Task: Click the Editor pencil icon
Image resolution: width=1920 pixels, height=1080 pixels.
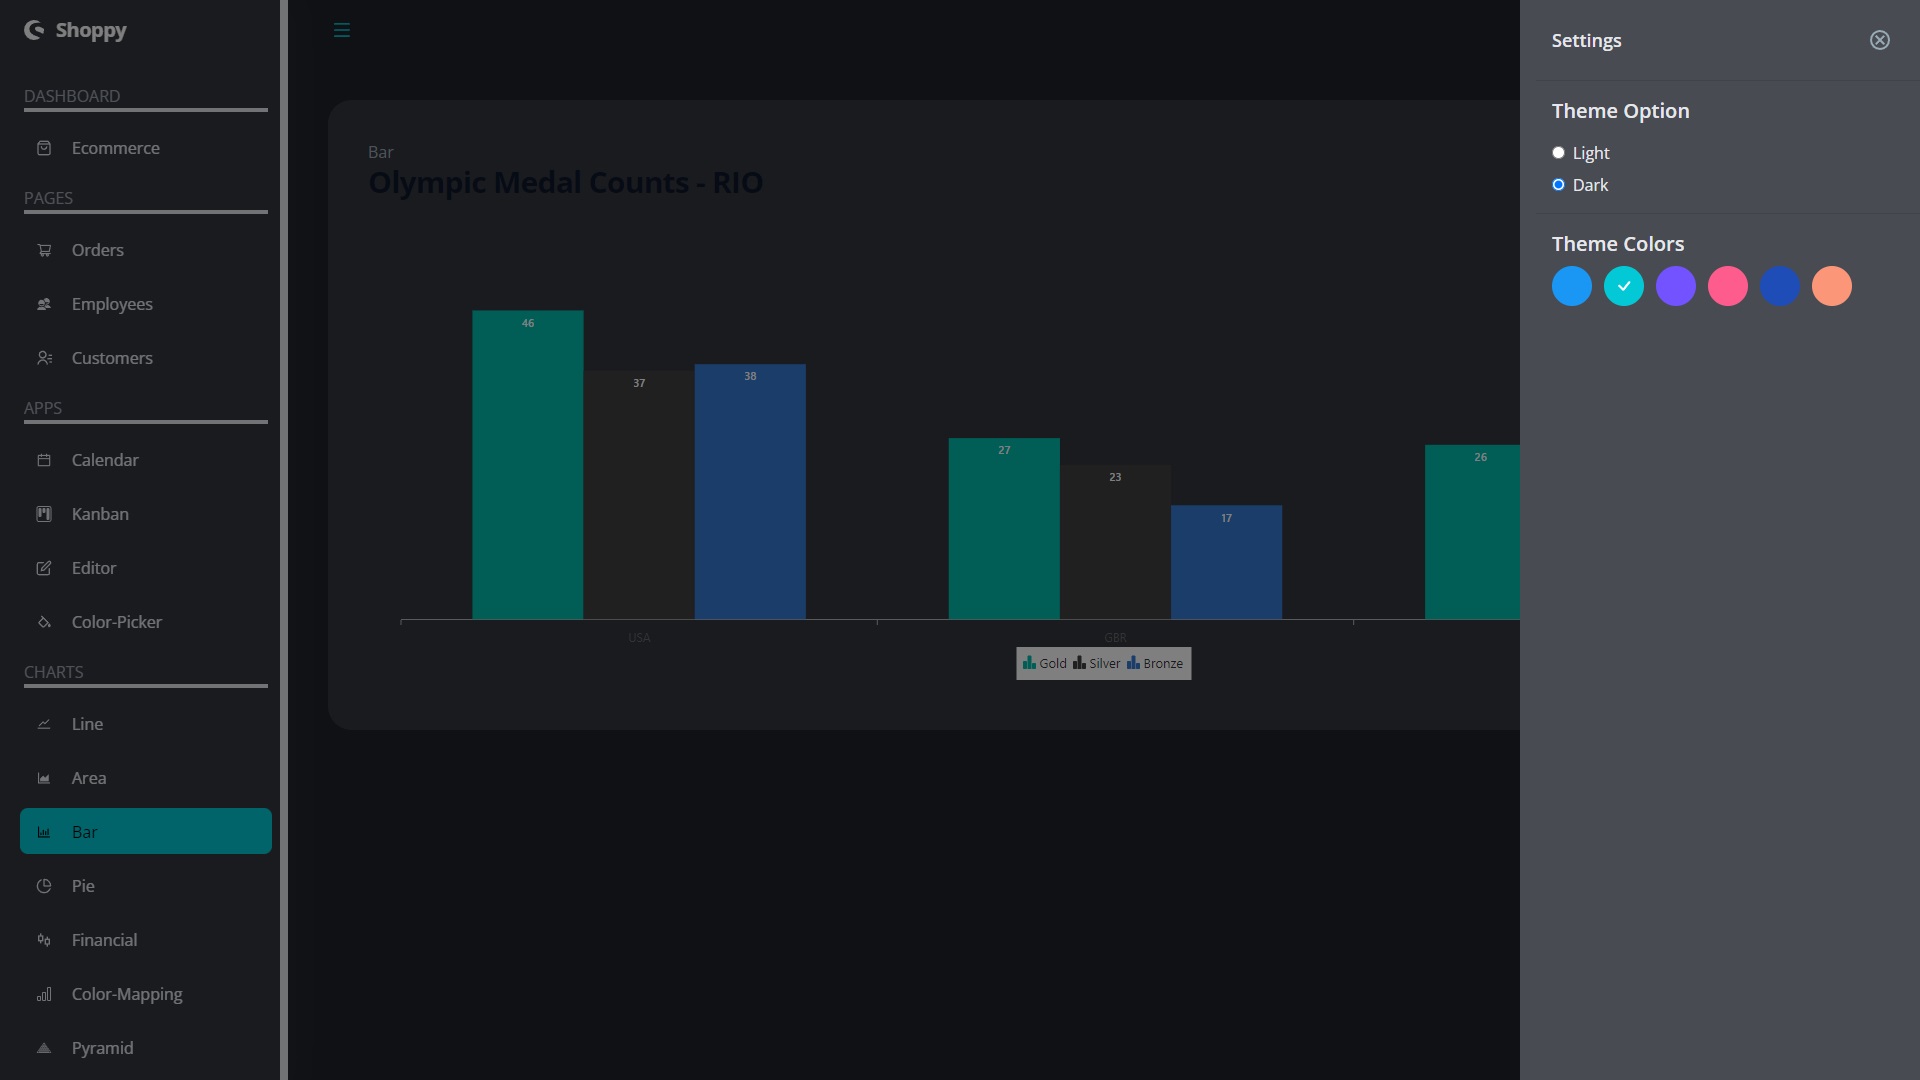Action: point(44,568)
